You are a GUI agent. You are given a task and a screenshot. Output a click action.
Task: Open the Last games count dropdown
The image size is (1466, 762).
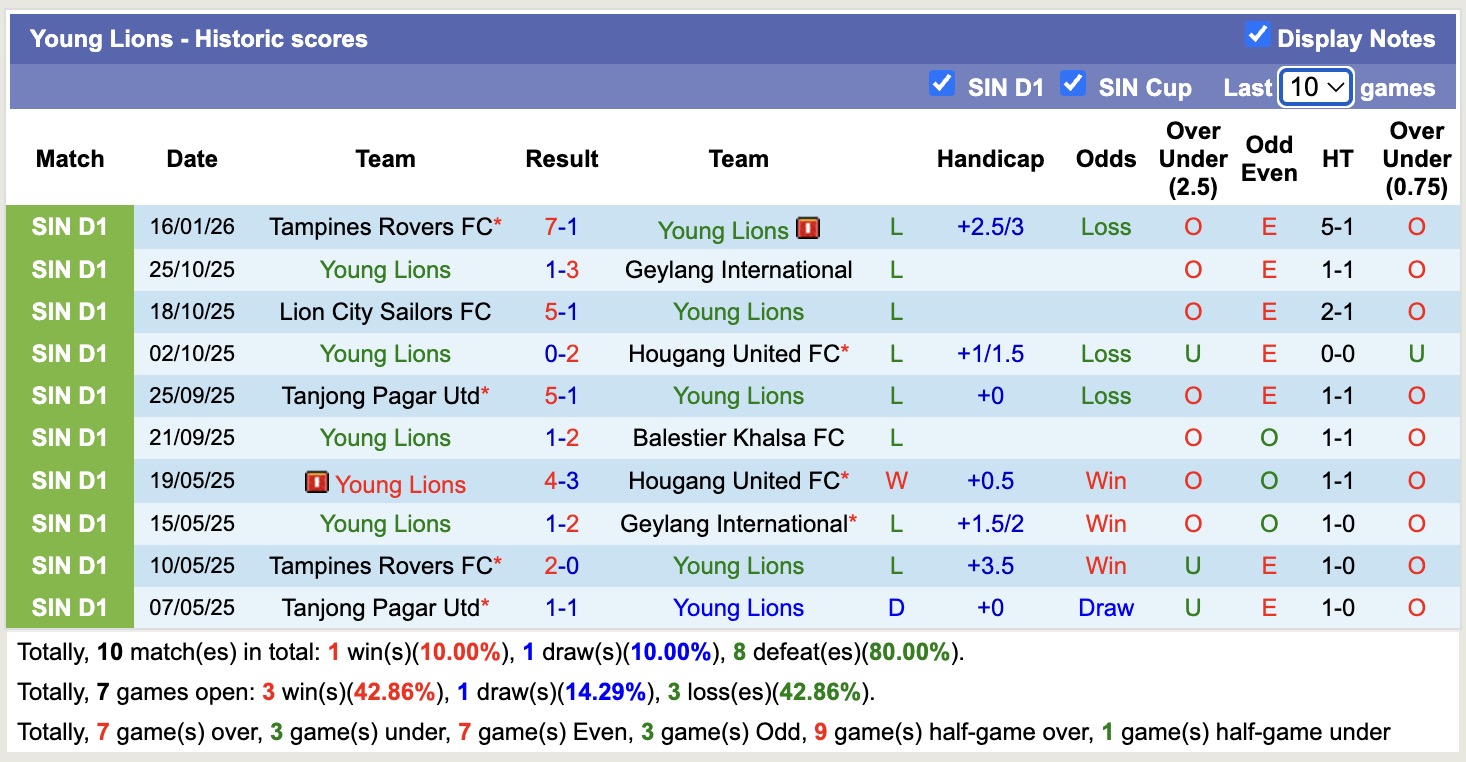[1314, 87]
